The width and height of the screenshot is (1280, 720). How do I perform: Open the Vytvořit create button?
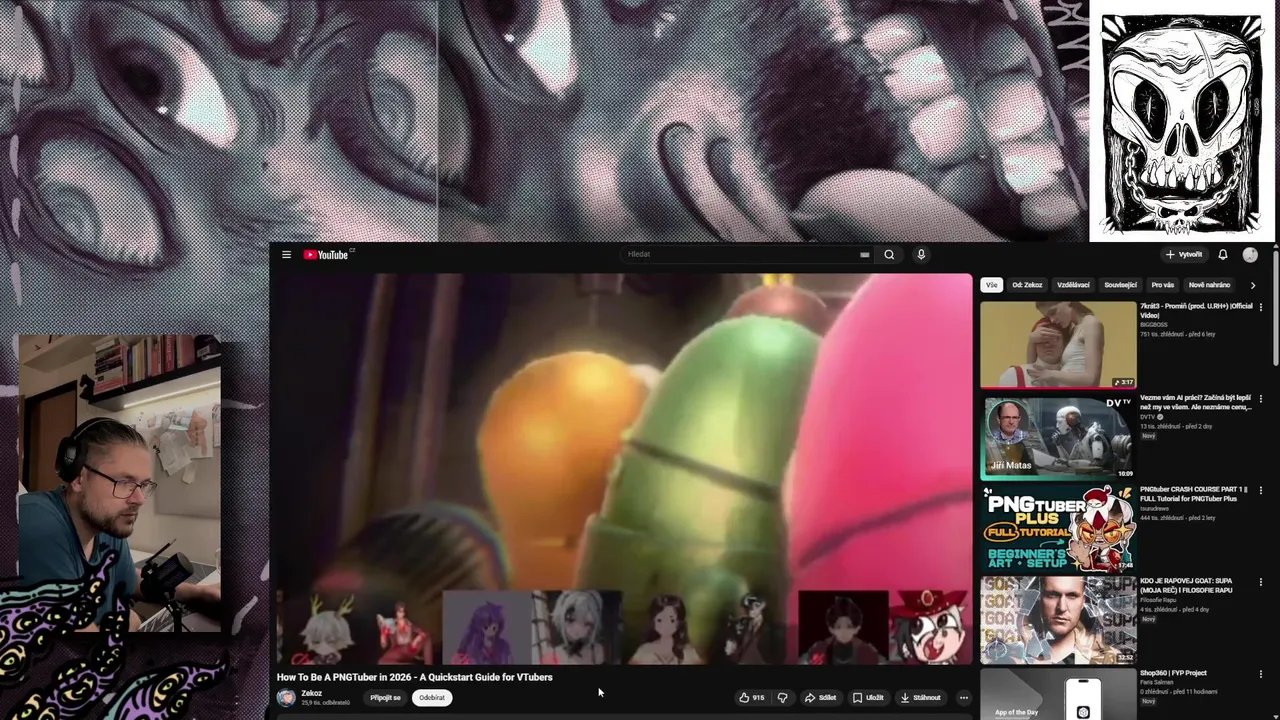tap(1184, 254)
